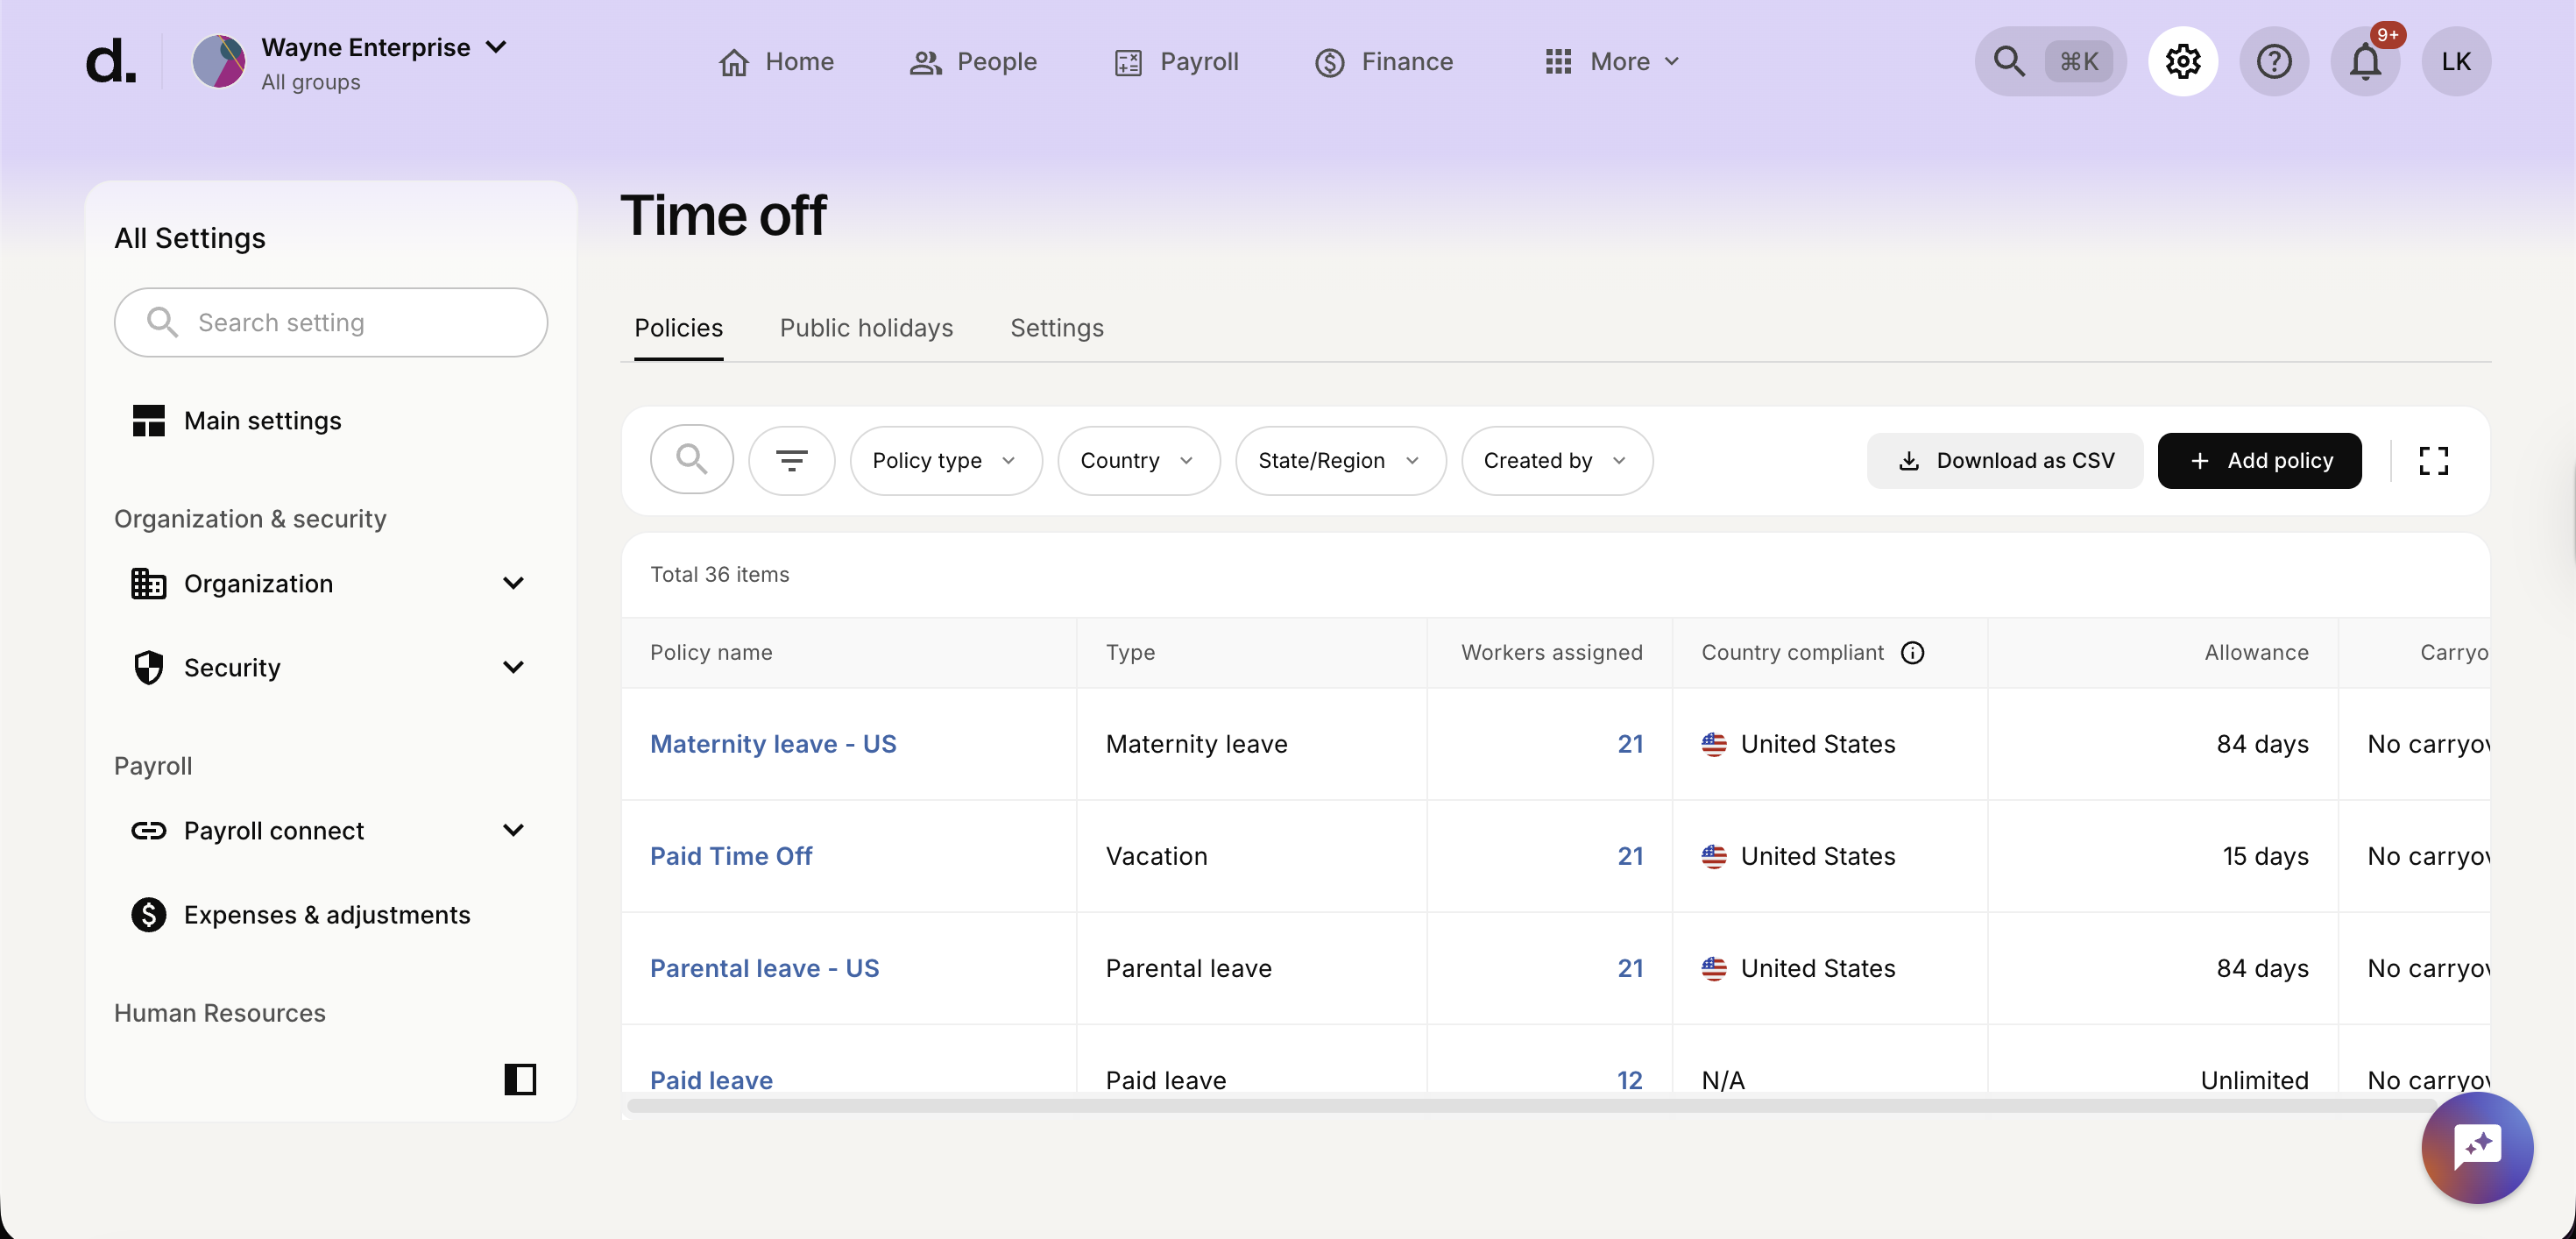Click the Add policy button

click(x=2258, y=460)
